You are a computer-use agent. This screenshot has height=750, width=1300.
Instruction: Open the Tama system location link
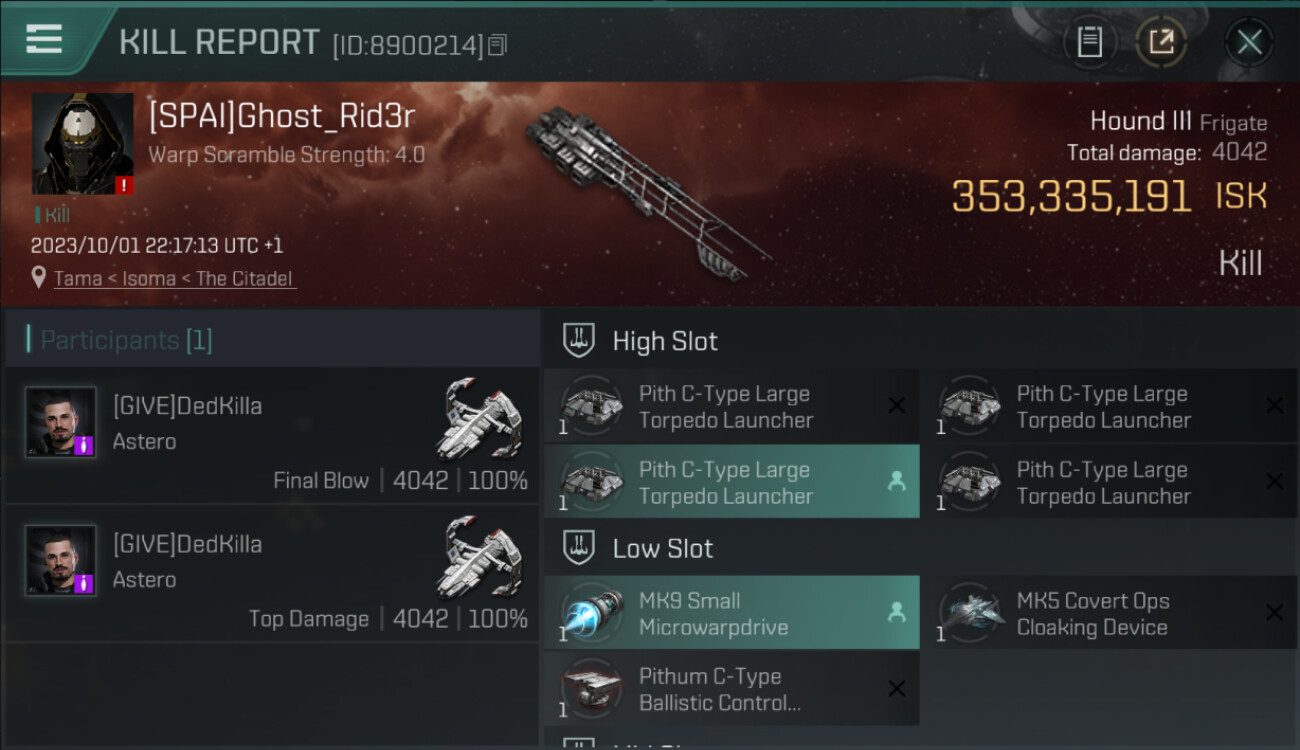pos(175,279)
